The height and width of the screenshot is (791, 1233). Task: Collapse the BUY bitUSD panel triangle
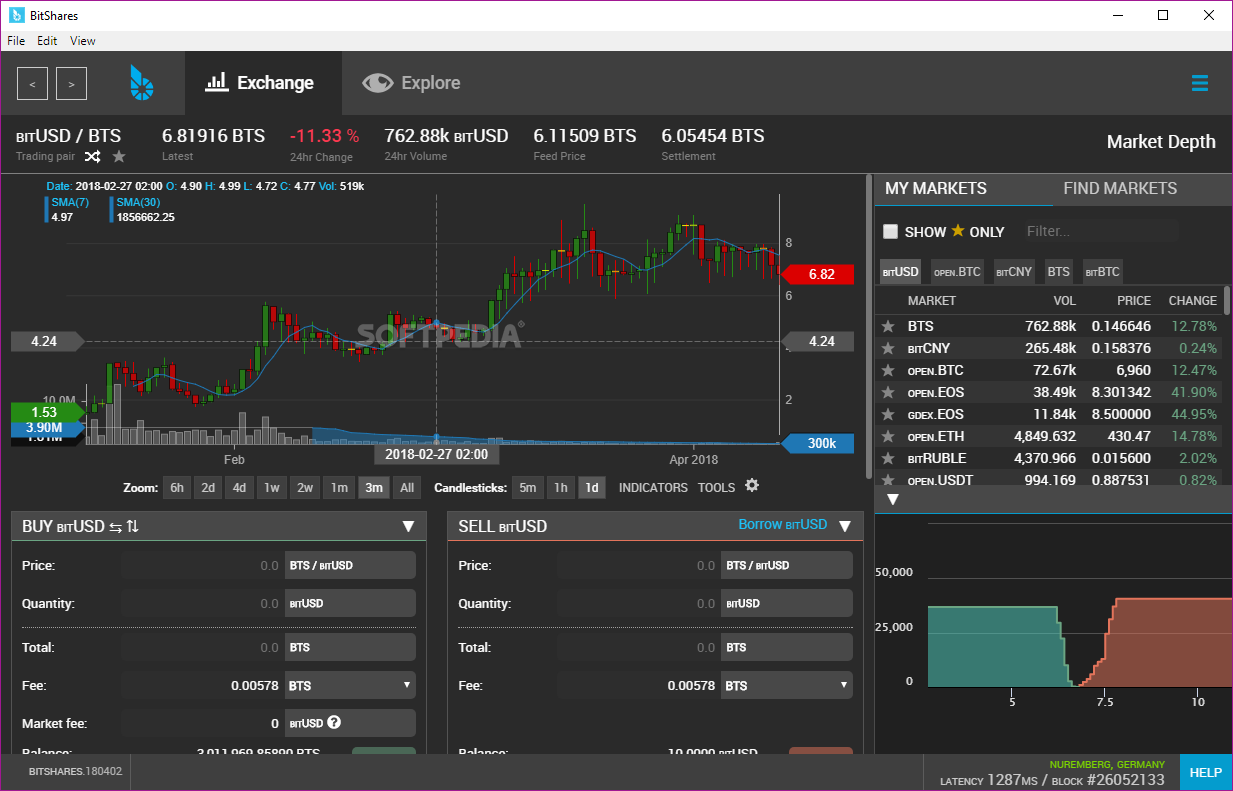pyautogui.click(x=408, y=526)
